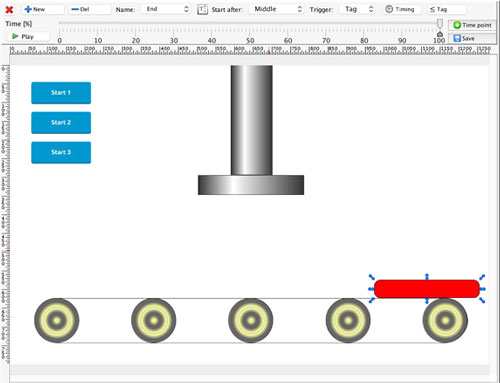Image resolution: width=500 pixels, height=383 pixels.
Task: Play the animation
Action: (x=27, y=36)
